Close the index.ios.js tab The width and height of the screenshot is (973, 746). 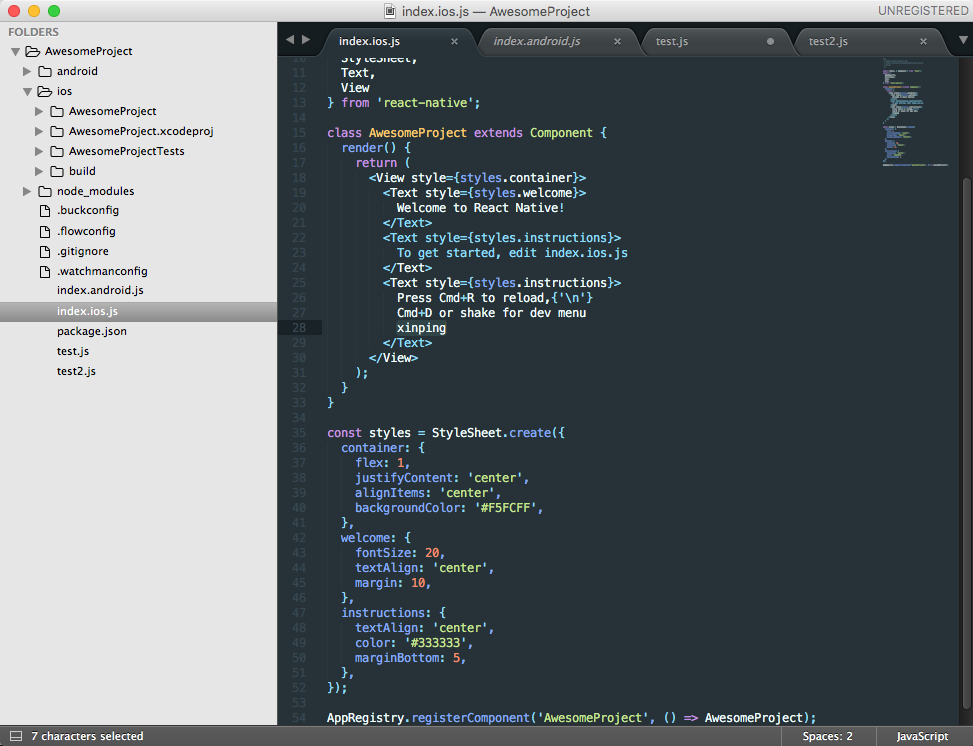coord(455,42)
